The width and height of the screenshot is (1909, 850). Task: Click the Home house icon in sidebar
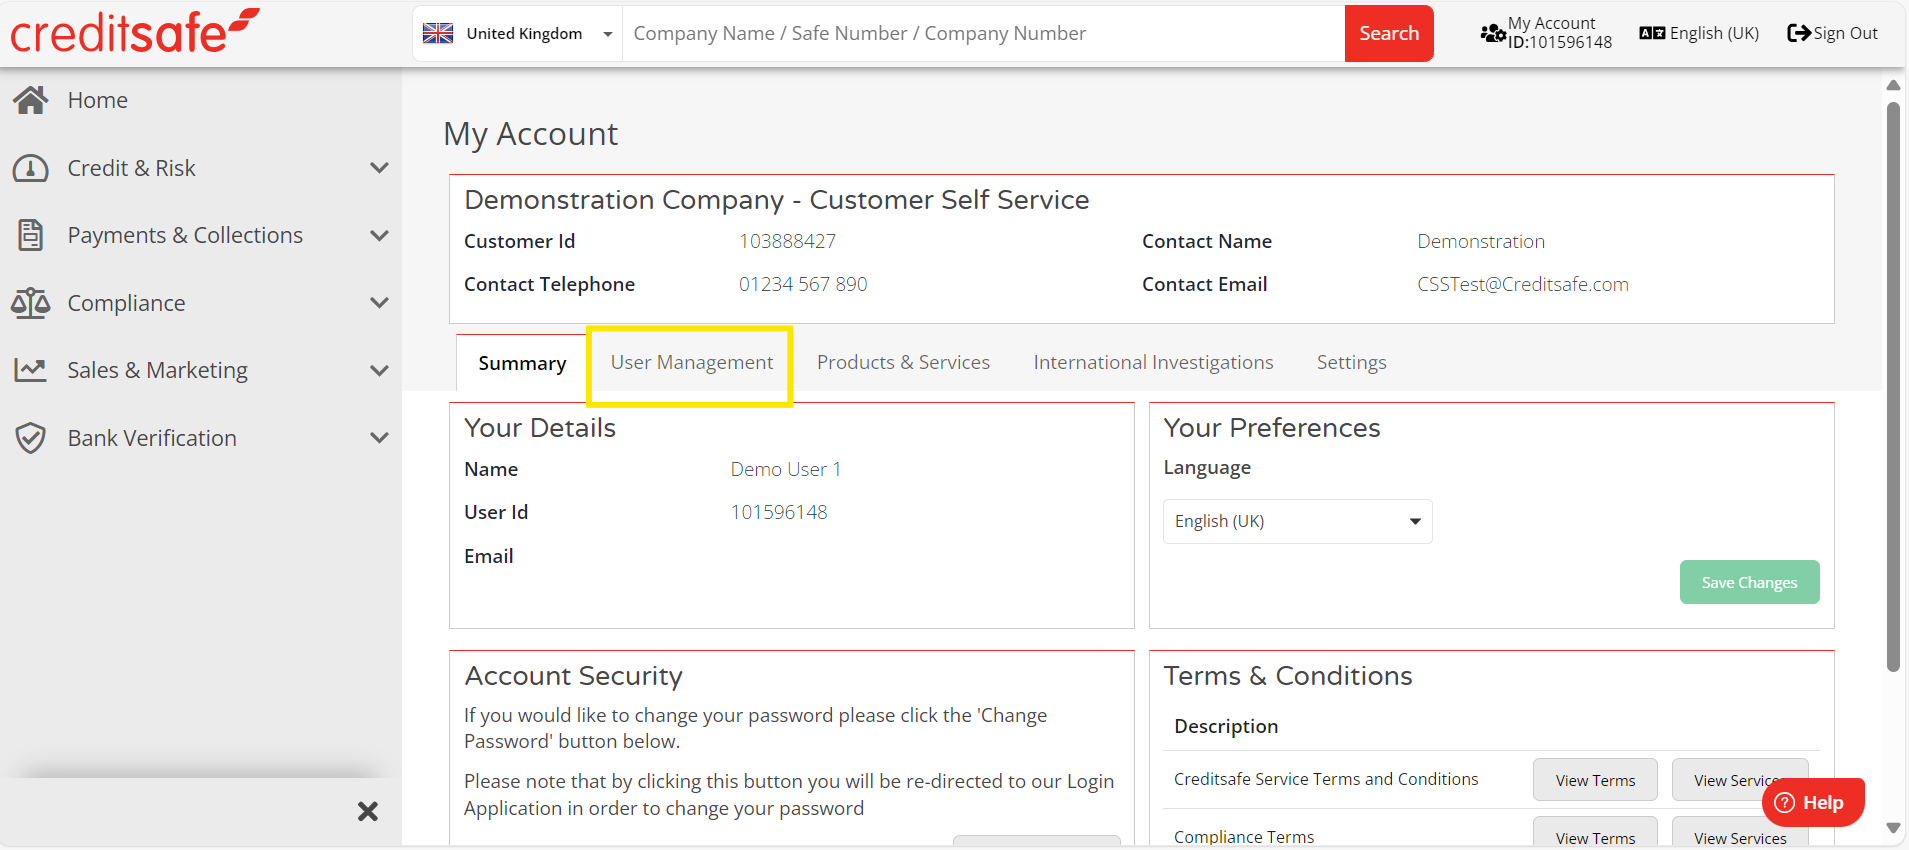pos(31,100)
